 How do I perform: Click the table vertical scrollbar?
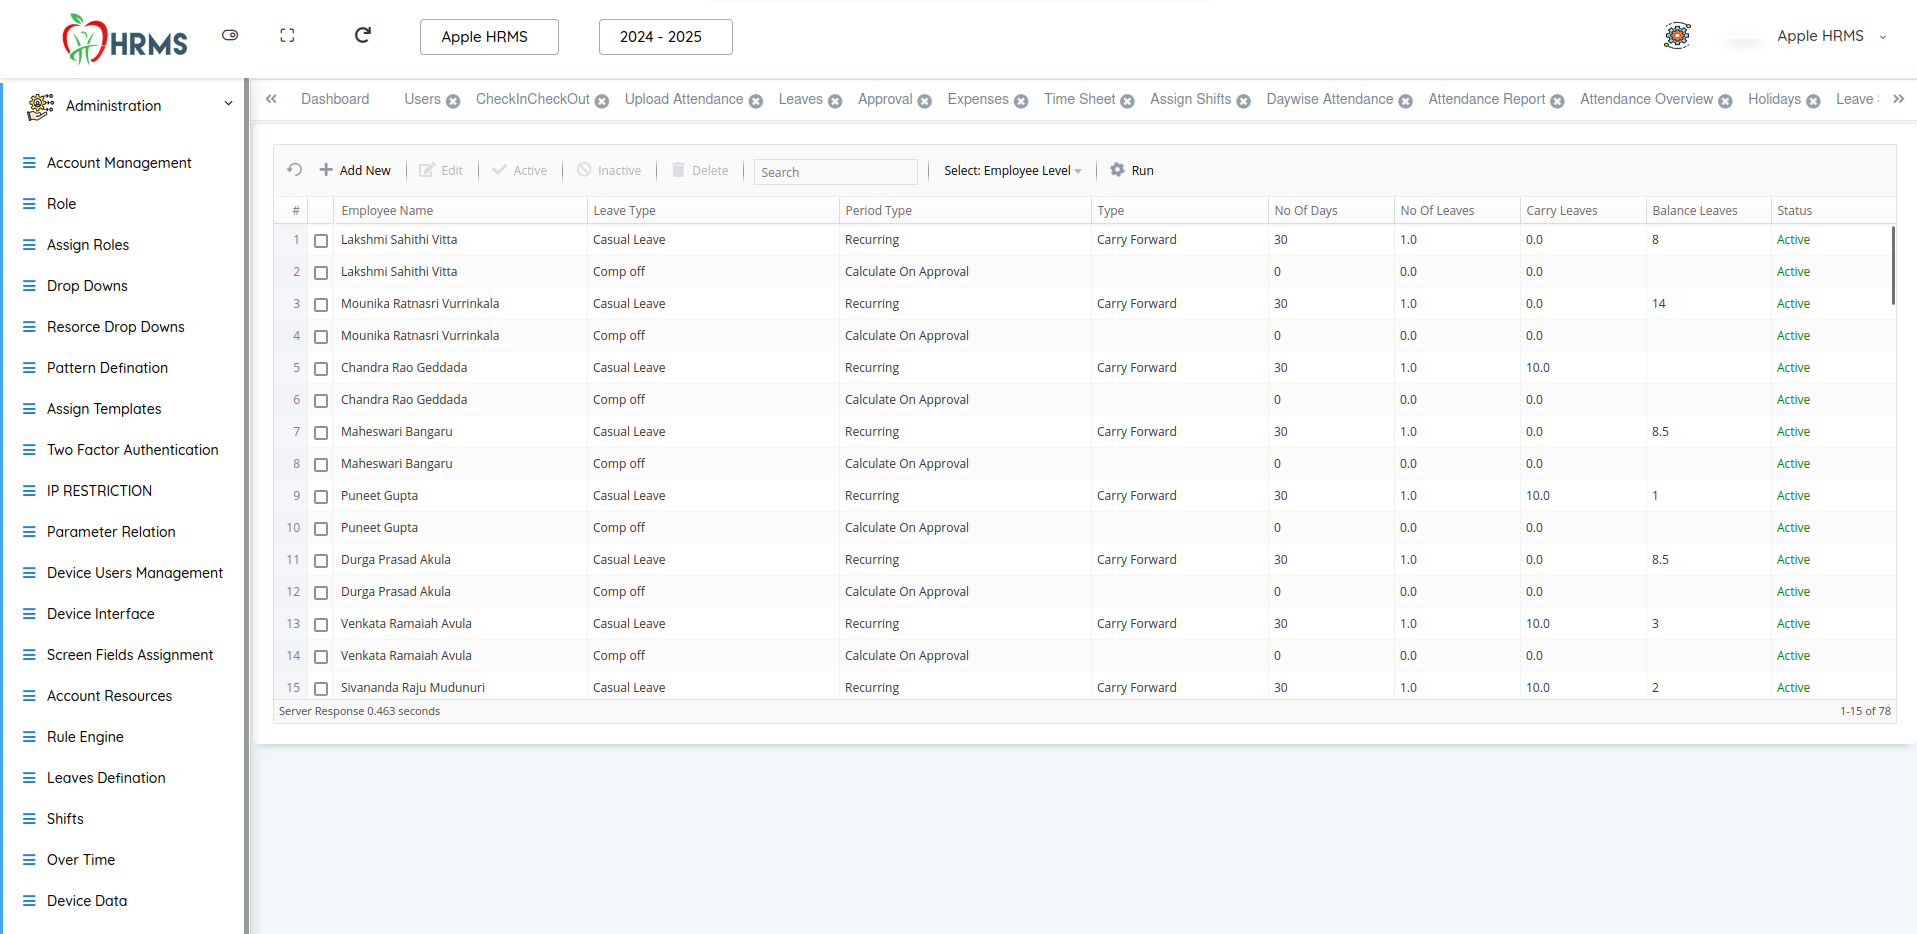point(1893,265)
